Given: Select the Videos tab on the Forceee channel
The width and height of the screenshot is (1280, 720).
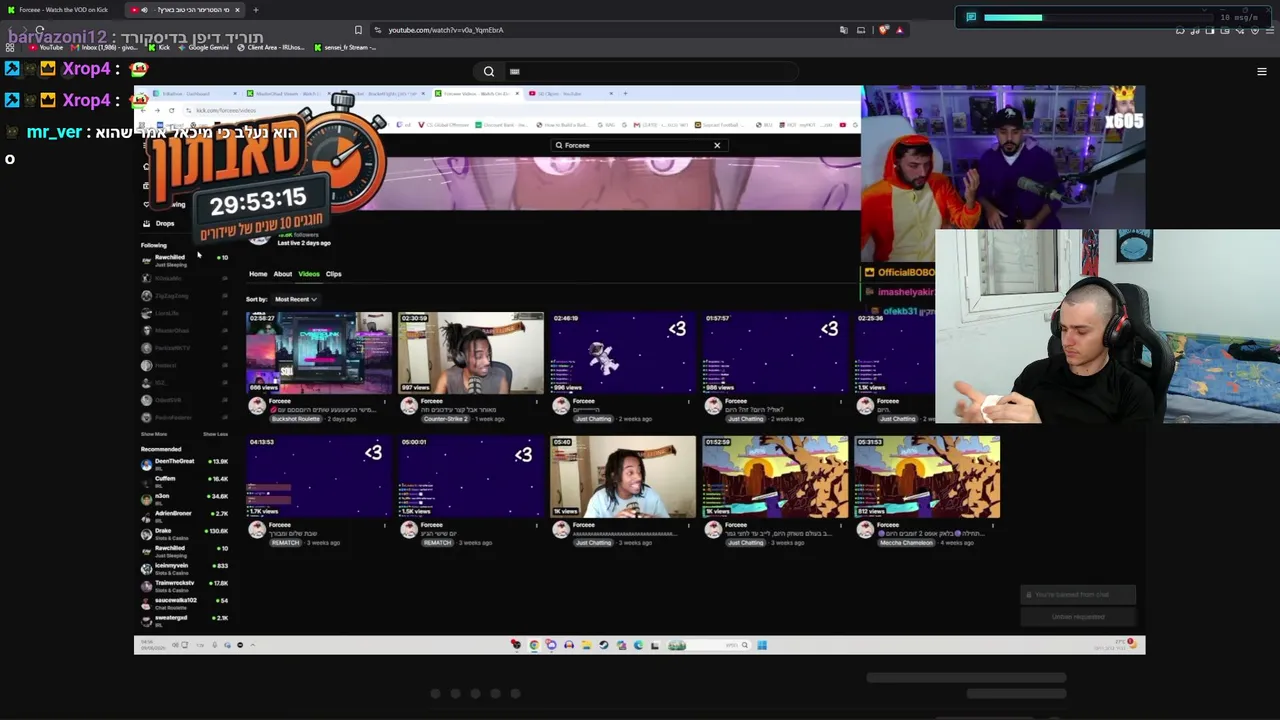Looking at the screenshot, I should coord(309,274).
